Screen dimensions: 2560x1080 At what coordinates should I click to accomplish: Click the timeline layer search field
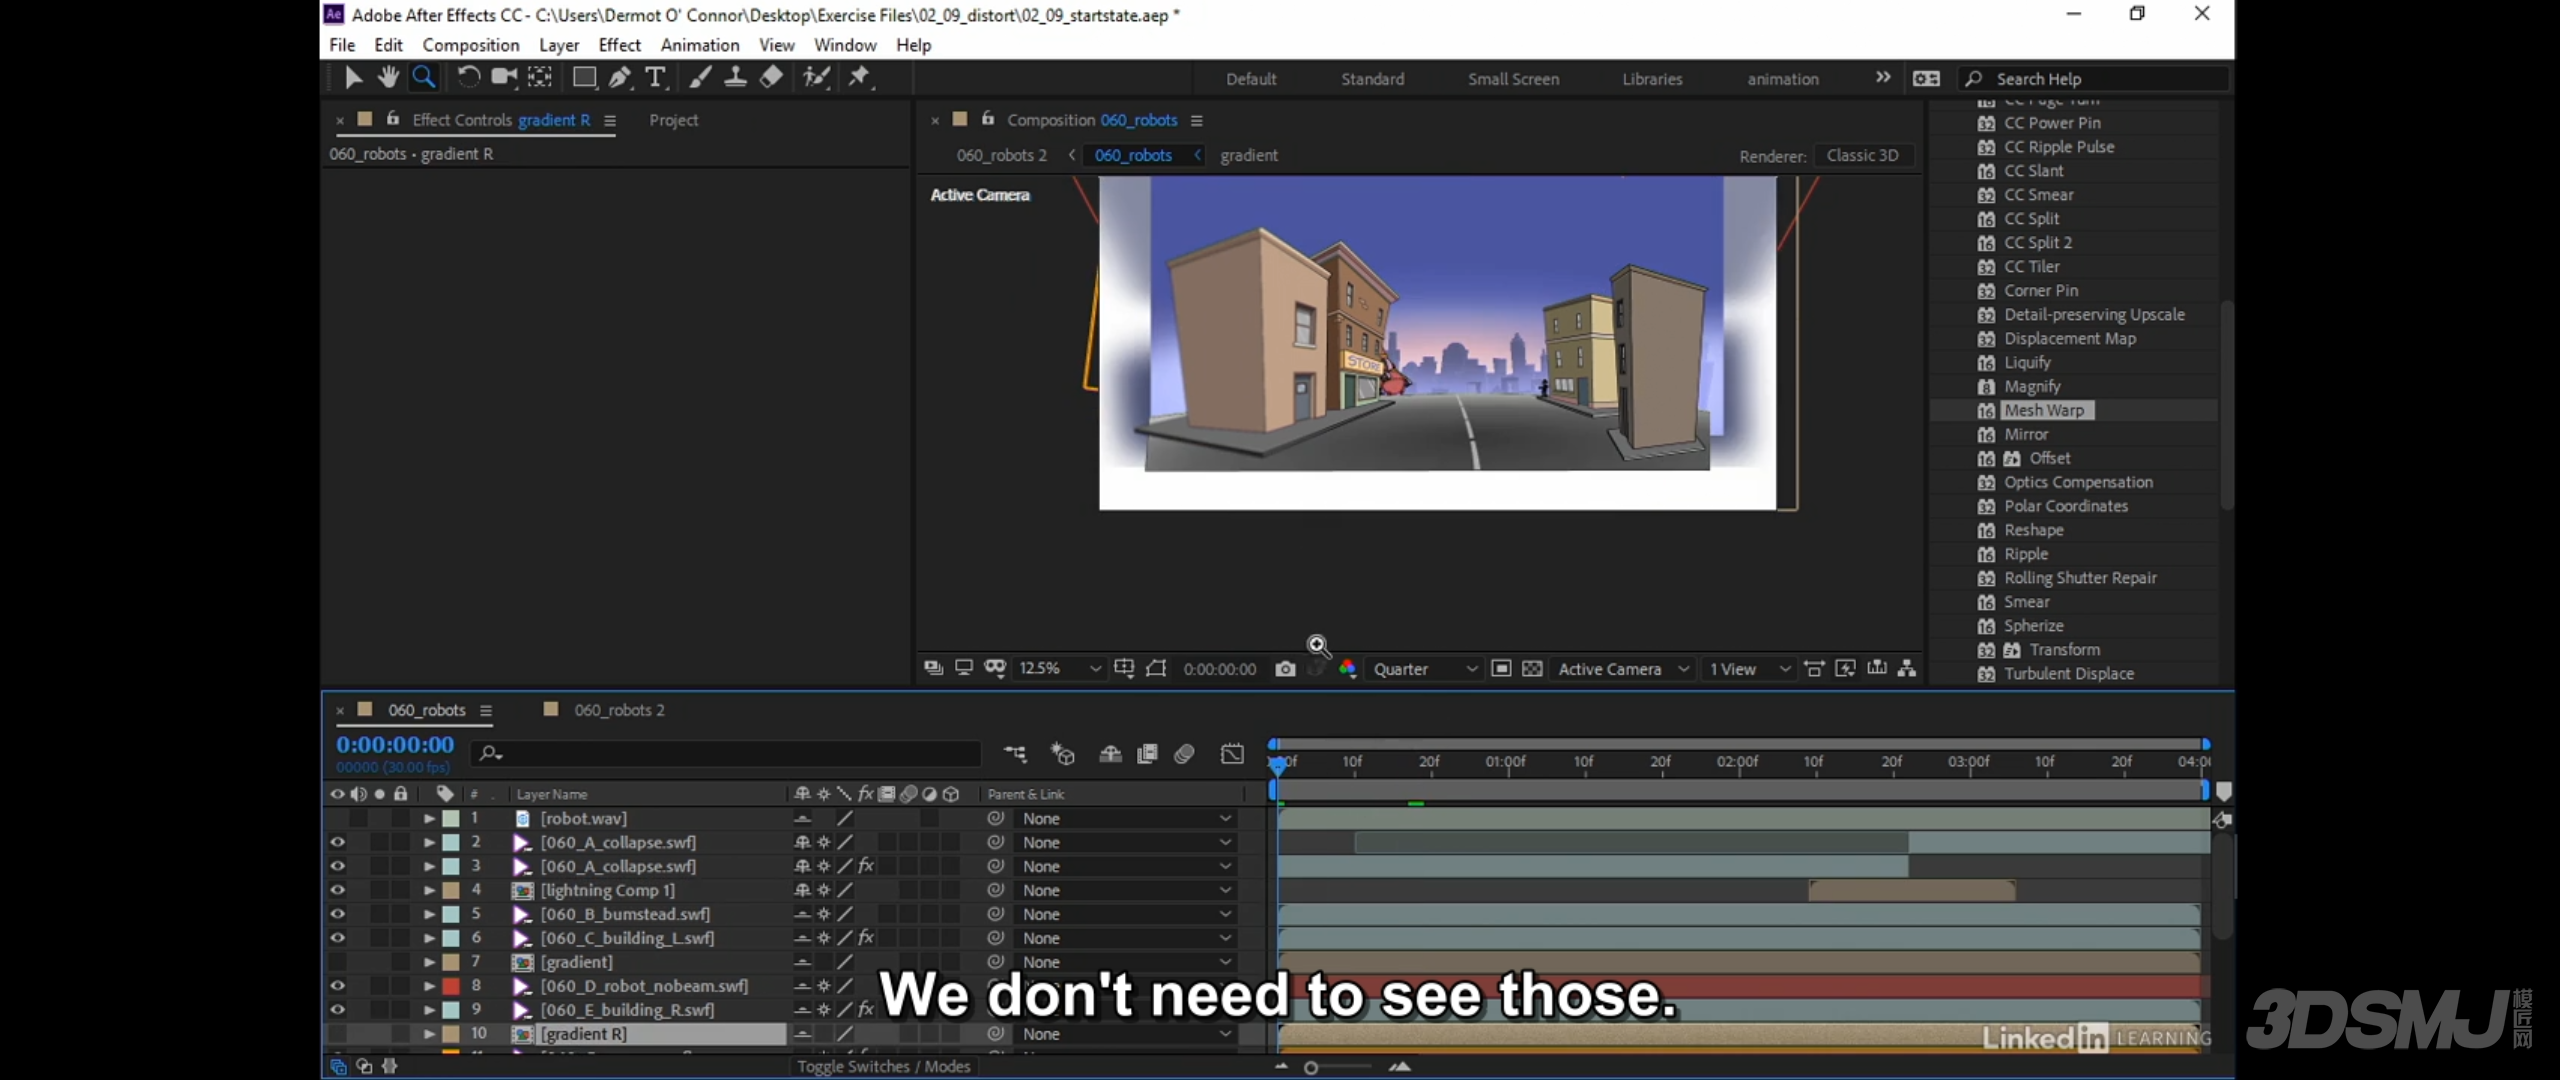click(727, 753)
